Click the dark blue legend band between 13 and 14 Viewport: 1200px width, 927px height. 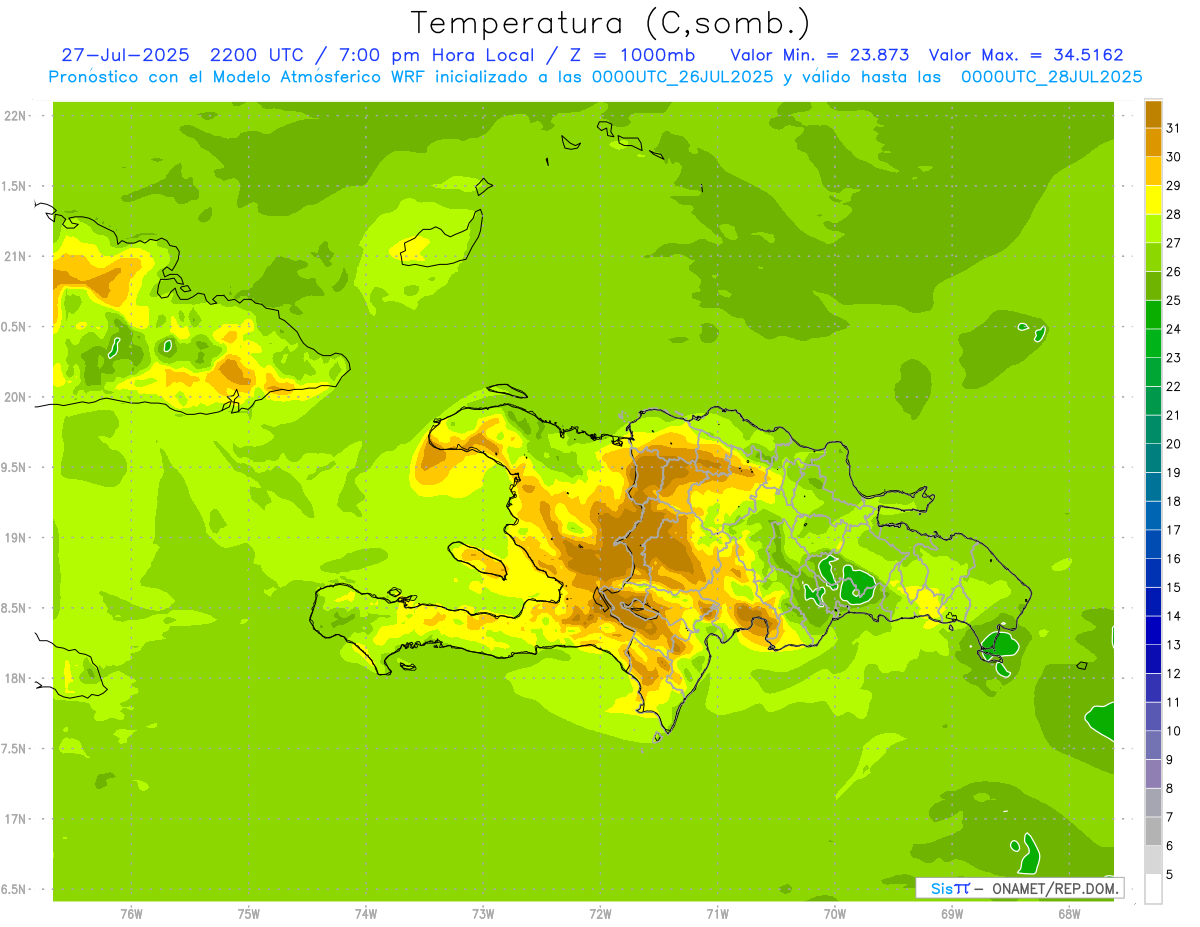pyautogui.click(x=1153, y=630)
